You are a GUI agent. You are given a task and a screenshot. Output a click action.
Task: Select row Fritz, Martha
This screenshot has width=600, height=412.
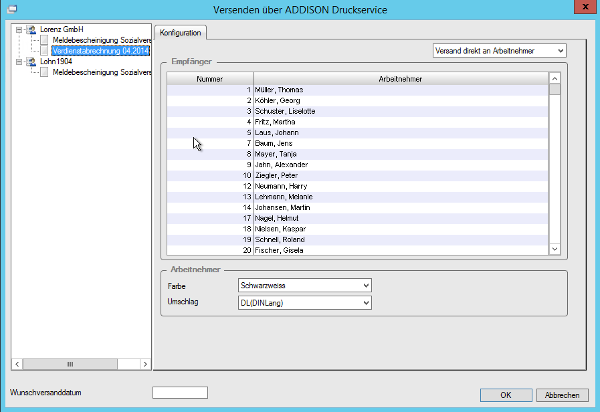357,122
